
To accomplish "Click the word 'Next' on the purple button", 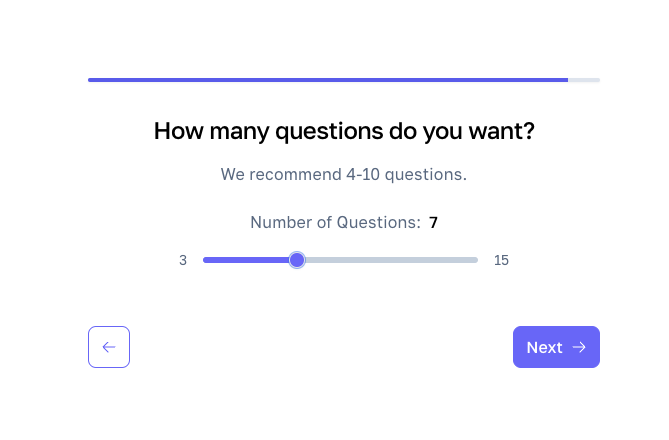I will coord(544,347).
